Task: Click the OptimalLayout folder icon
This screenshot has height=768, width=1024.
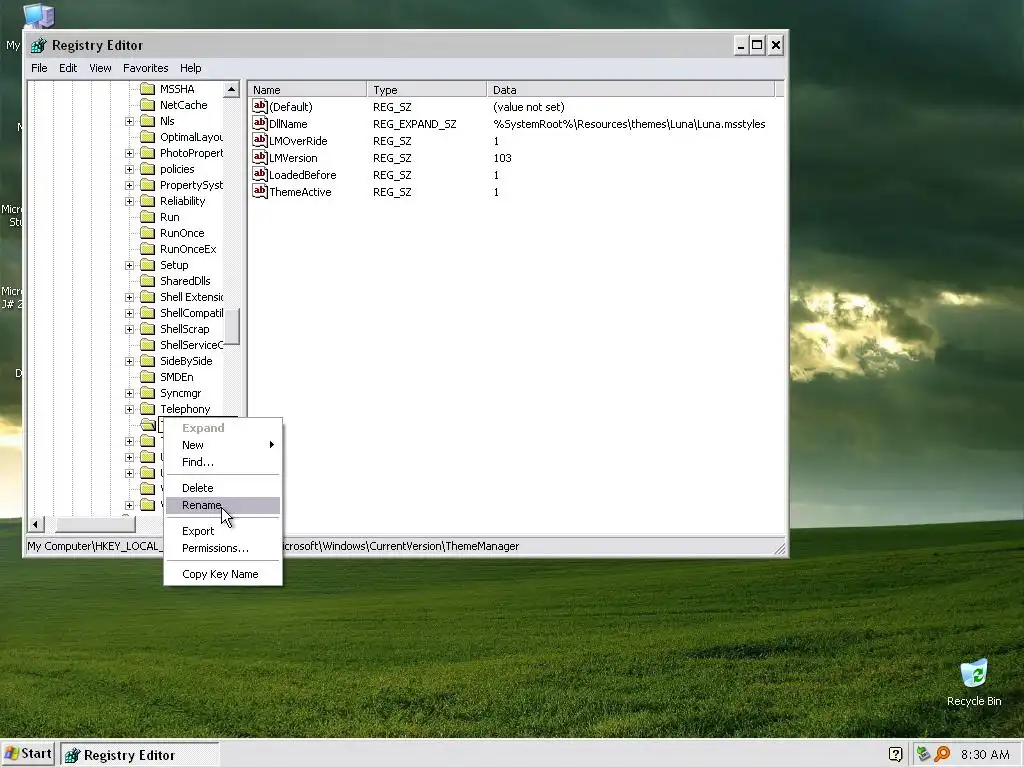Action: (148, 136)
